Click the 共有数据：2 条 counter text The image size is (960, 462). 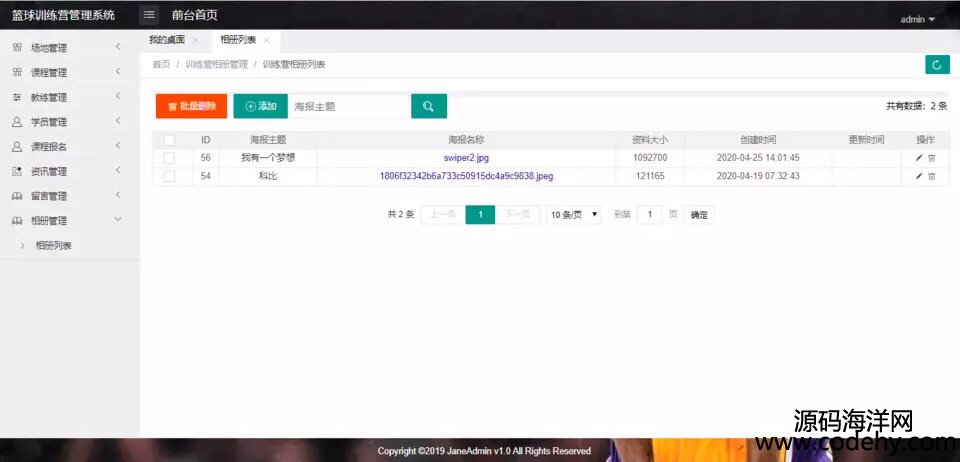917,106
